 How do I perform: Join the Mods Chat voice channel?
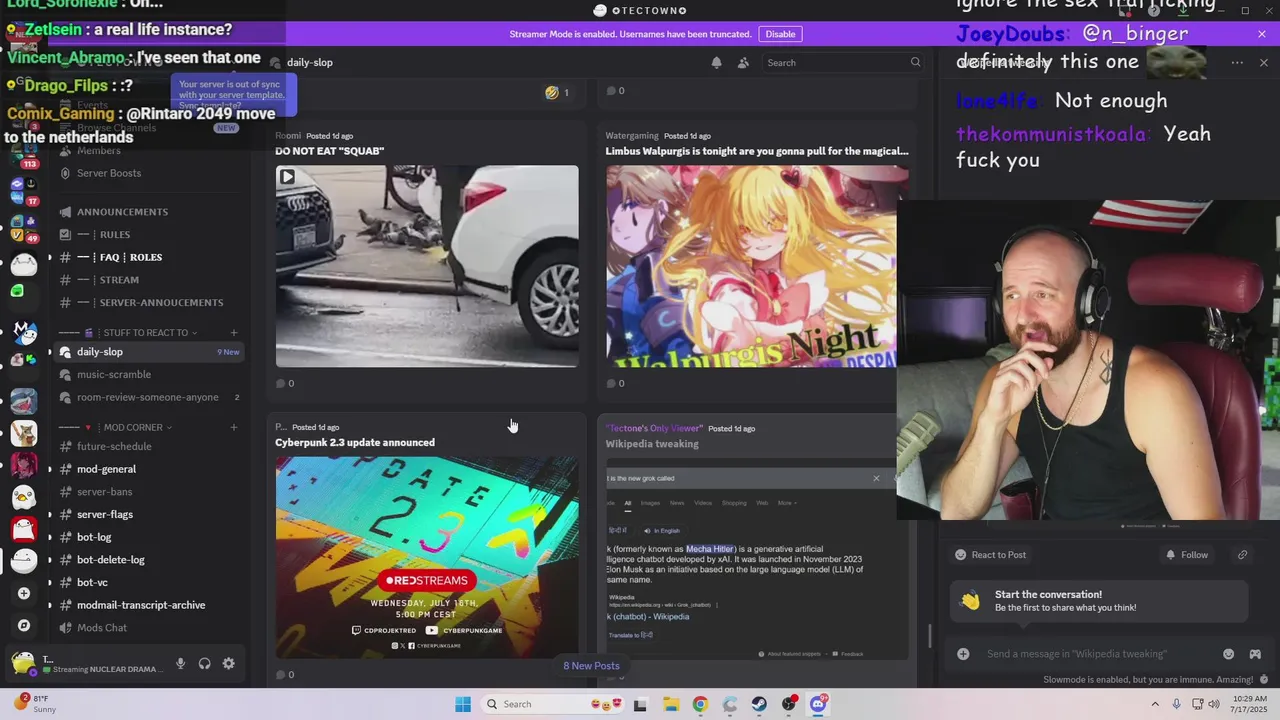click(148, 628)
